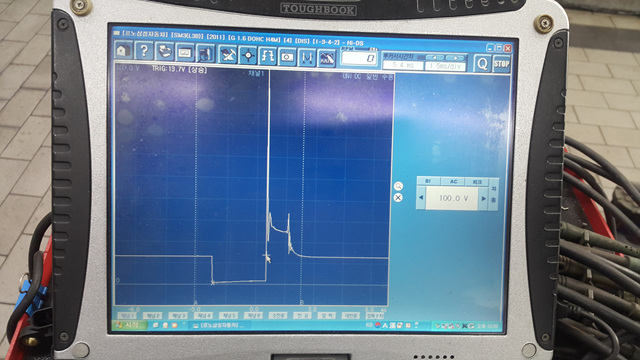This screenshot has width=640, height=360.
Task: Increase voltage range with right arrow
Action: pos(484,199)
